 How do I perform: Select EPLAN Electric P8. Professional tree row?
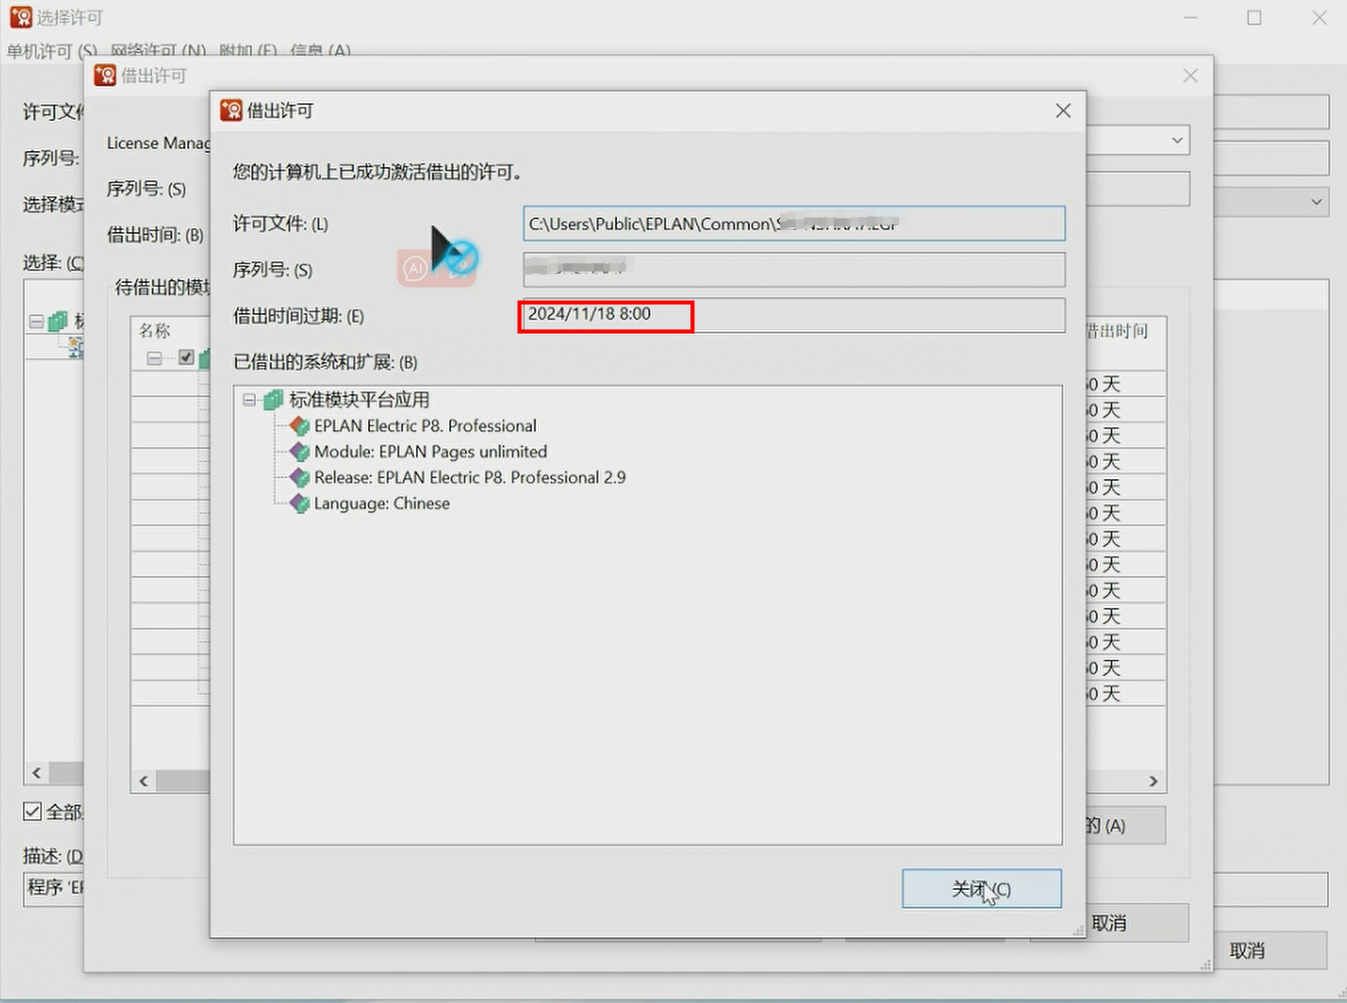click(x=425, y=426)
